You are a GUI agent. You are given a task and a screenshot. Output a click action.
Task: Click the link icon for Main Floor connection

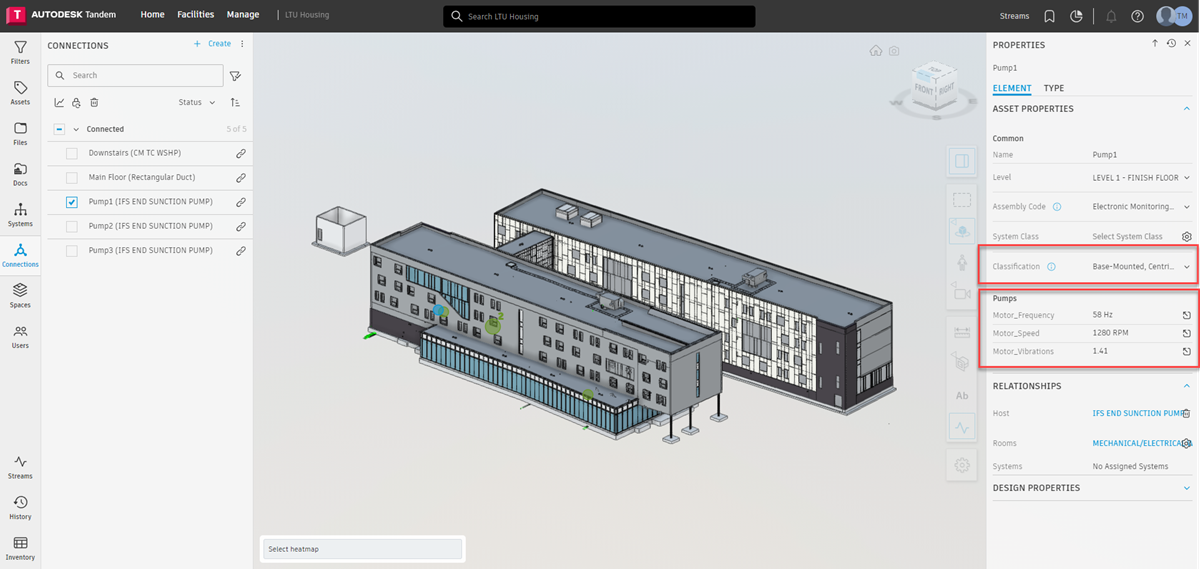pyautogui.click(x=241, y=177)
